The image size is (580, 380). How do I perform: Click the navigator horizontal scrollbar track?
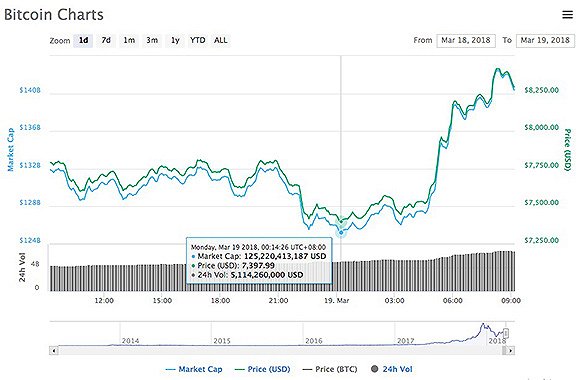(x=280, y=350)
